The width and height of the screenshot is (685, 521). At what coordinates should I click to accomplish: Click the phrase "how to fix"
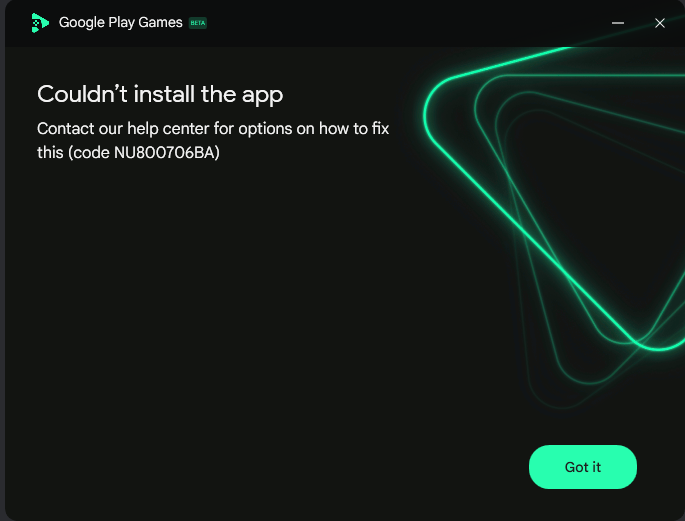tap(354, 129)
